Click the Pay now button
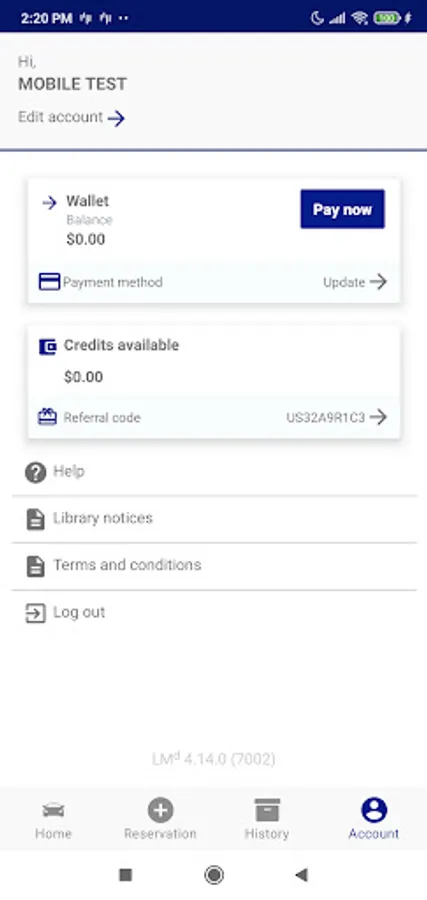This screenshot has height=900, width=427. (x=343, y=210)
